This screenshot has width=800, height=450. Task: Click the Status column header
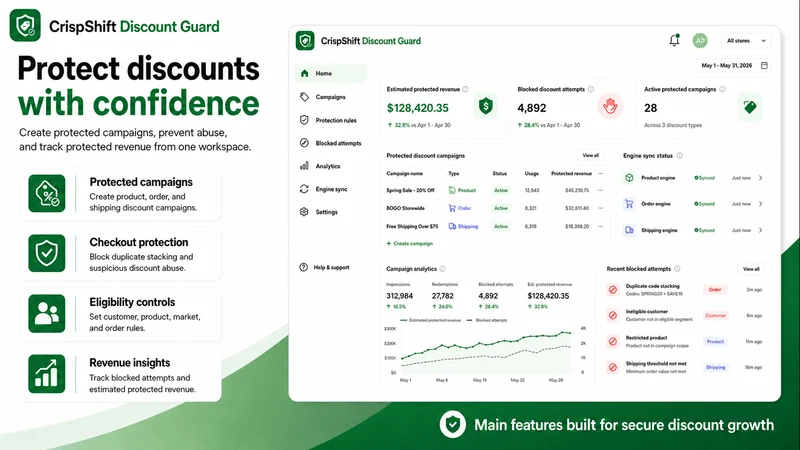pos(499,173)
